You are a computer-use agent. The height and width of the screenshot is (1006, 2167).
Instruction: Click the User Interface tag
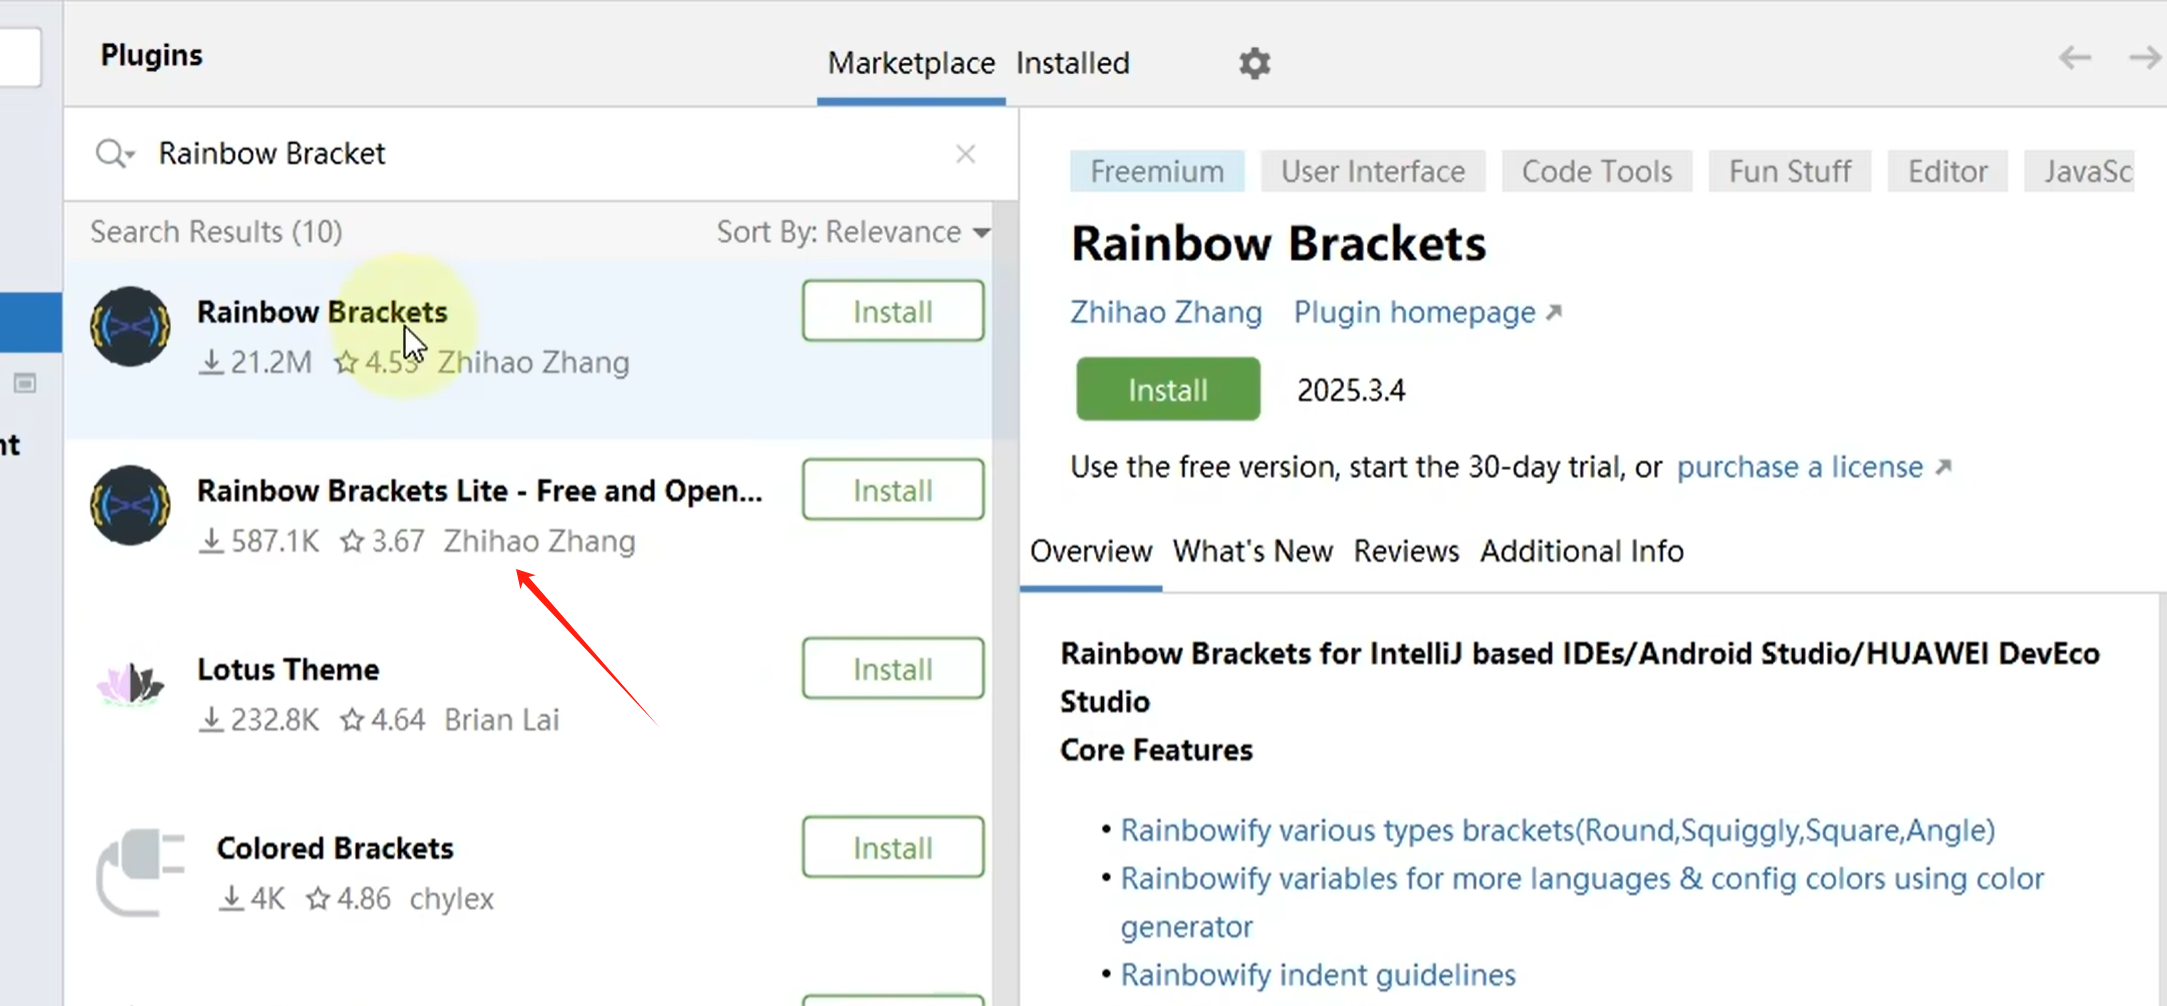[1373, 171]
